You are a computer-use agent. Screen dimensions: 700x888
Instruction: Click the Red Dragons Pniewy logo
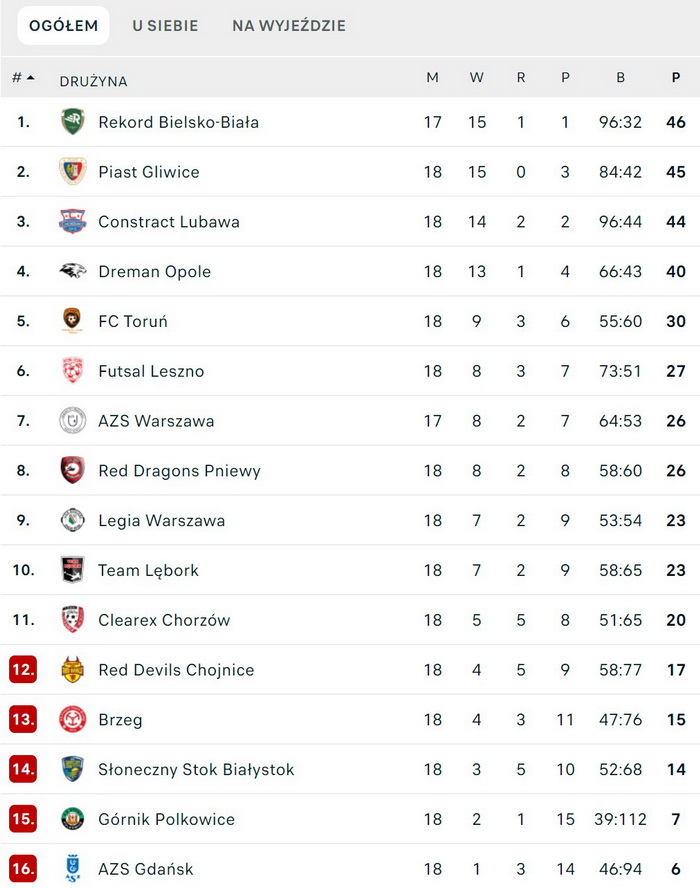(72, 471)
